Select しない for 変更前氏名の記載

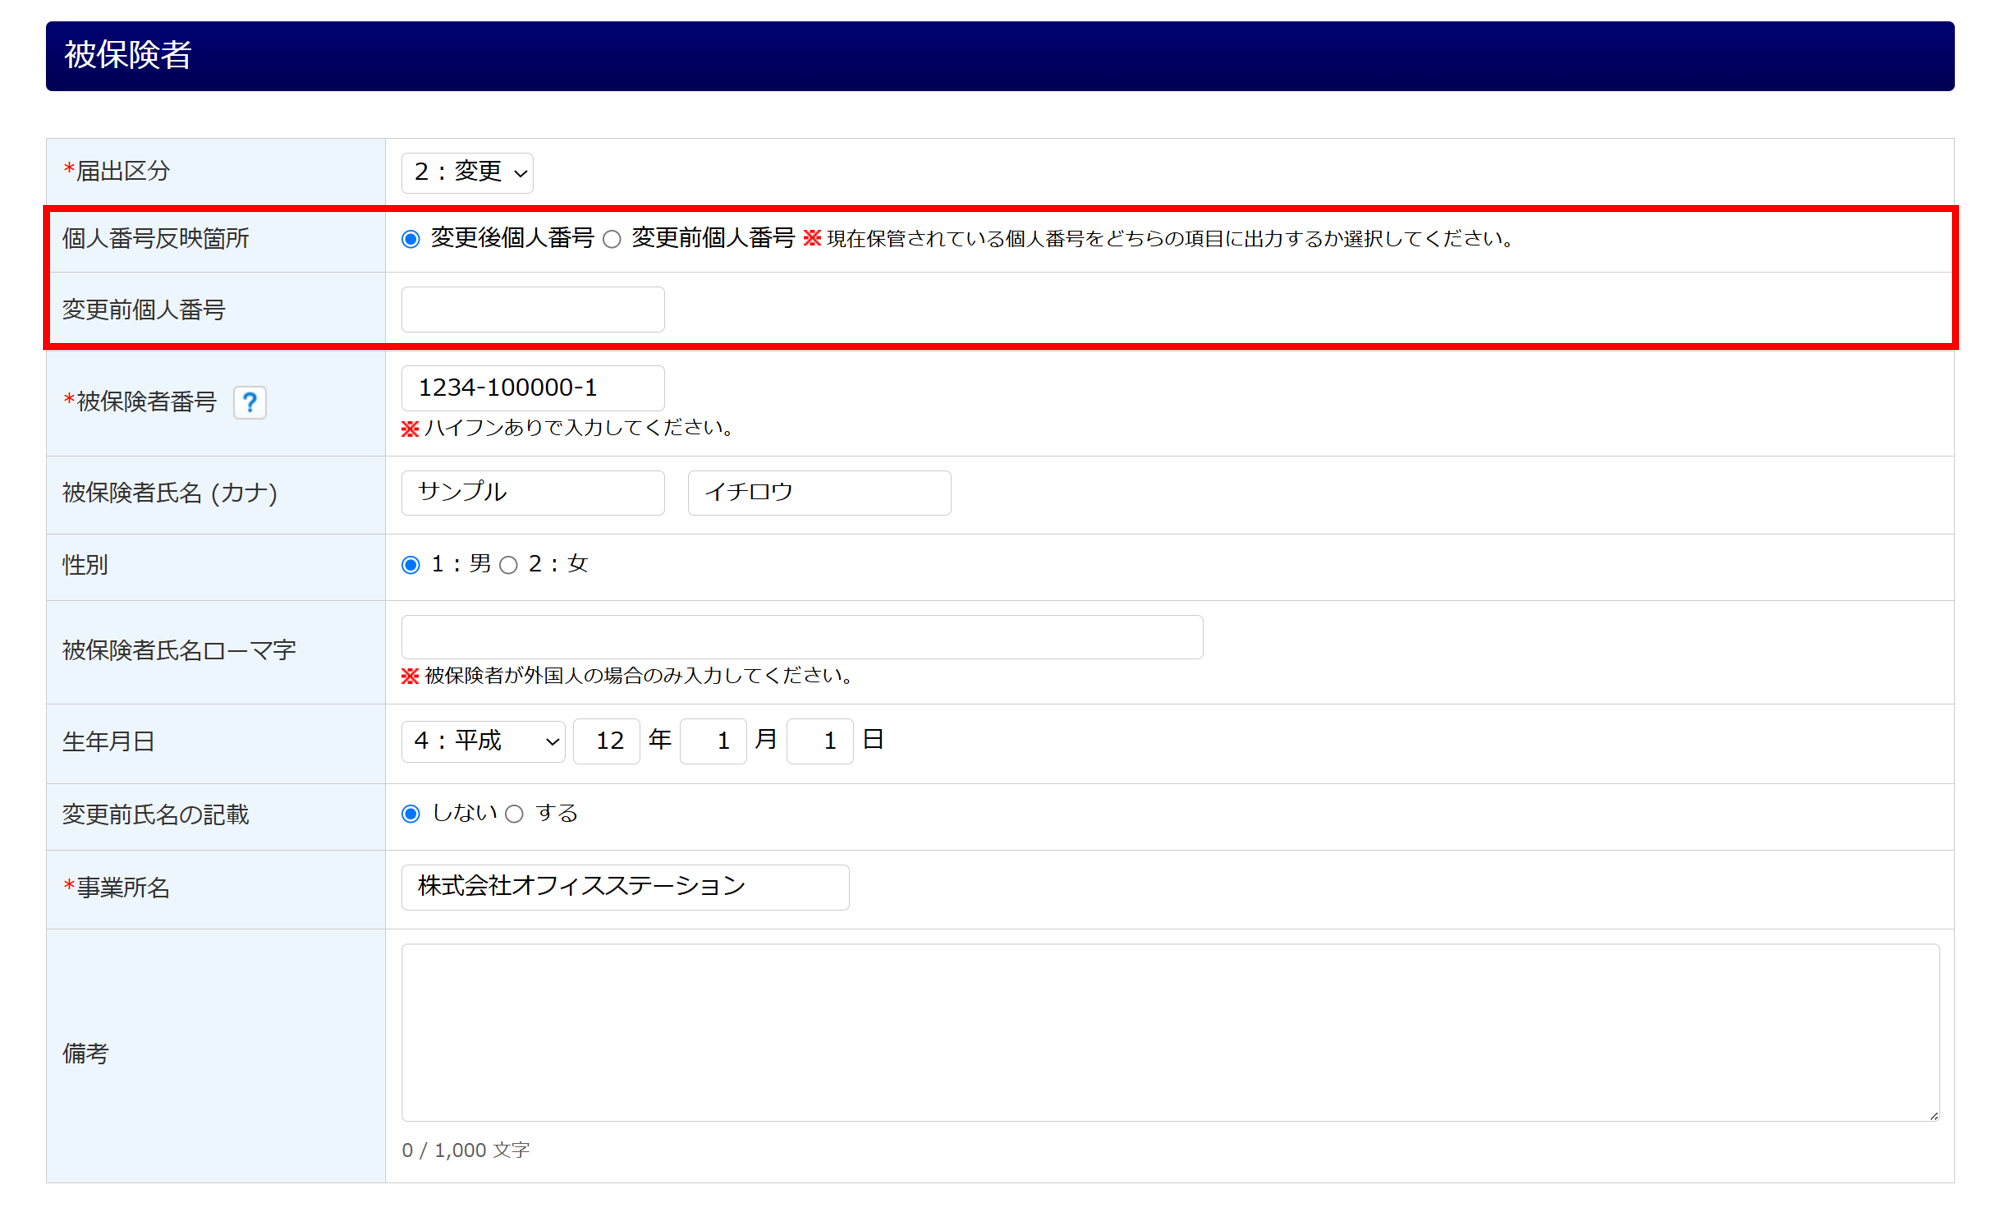[411, 814]
